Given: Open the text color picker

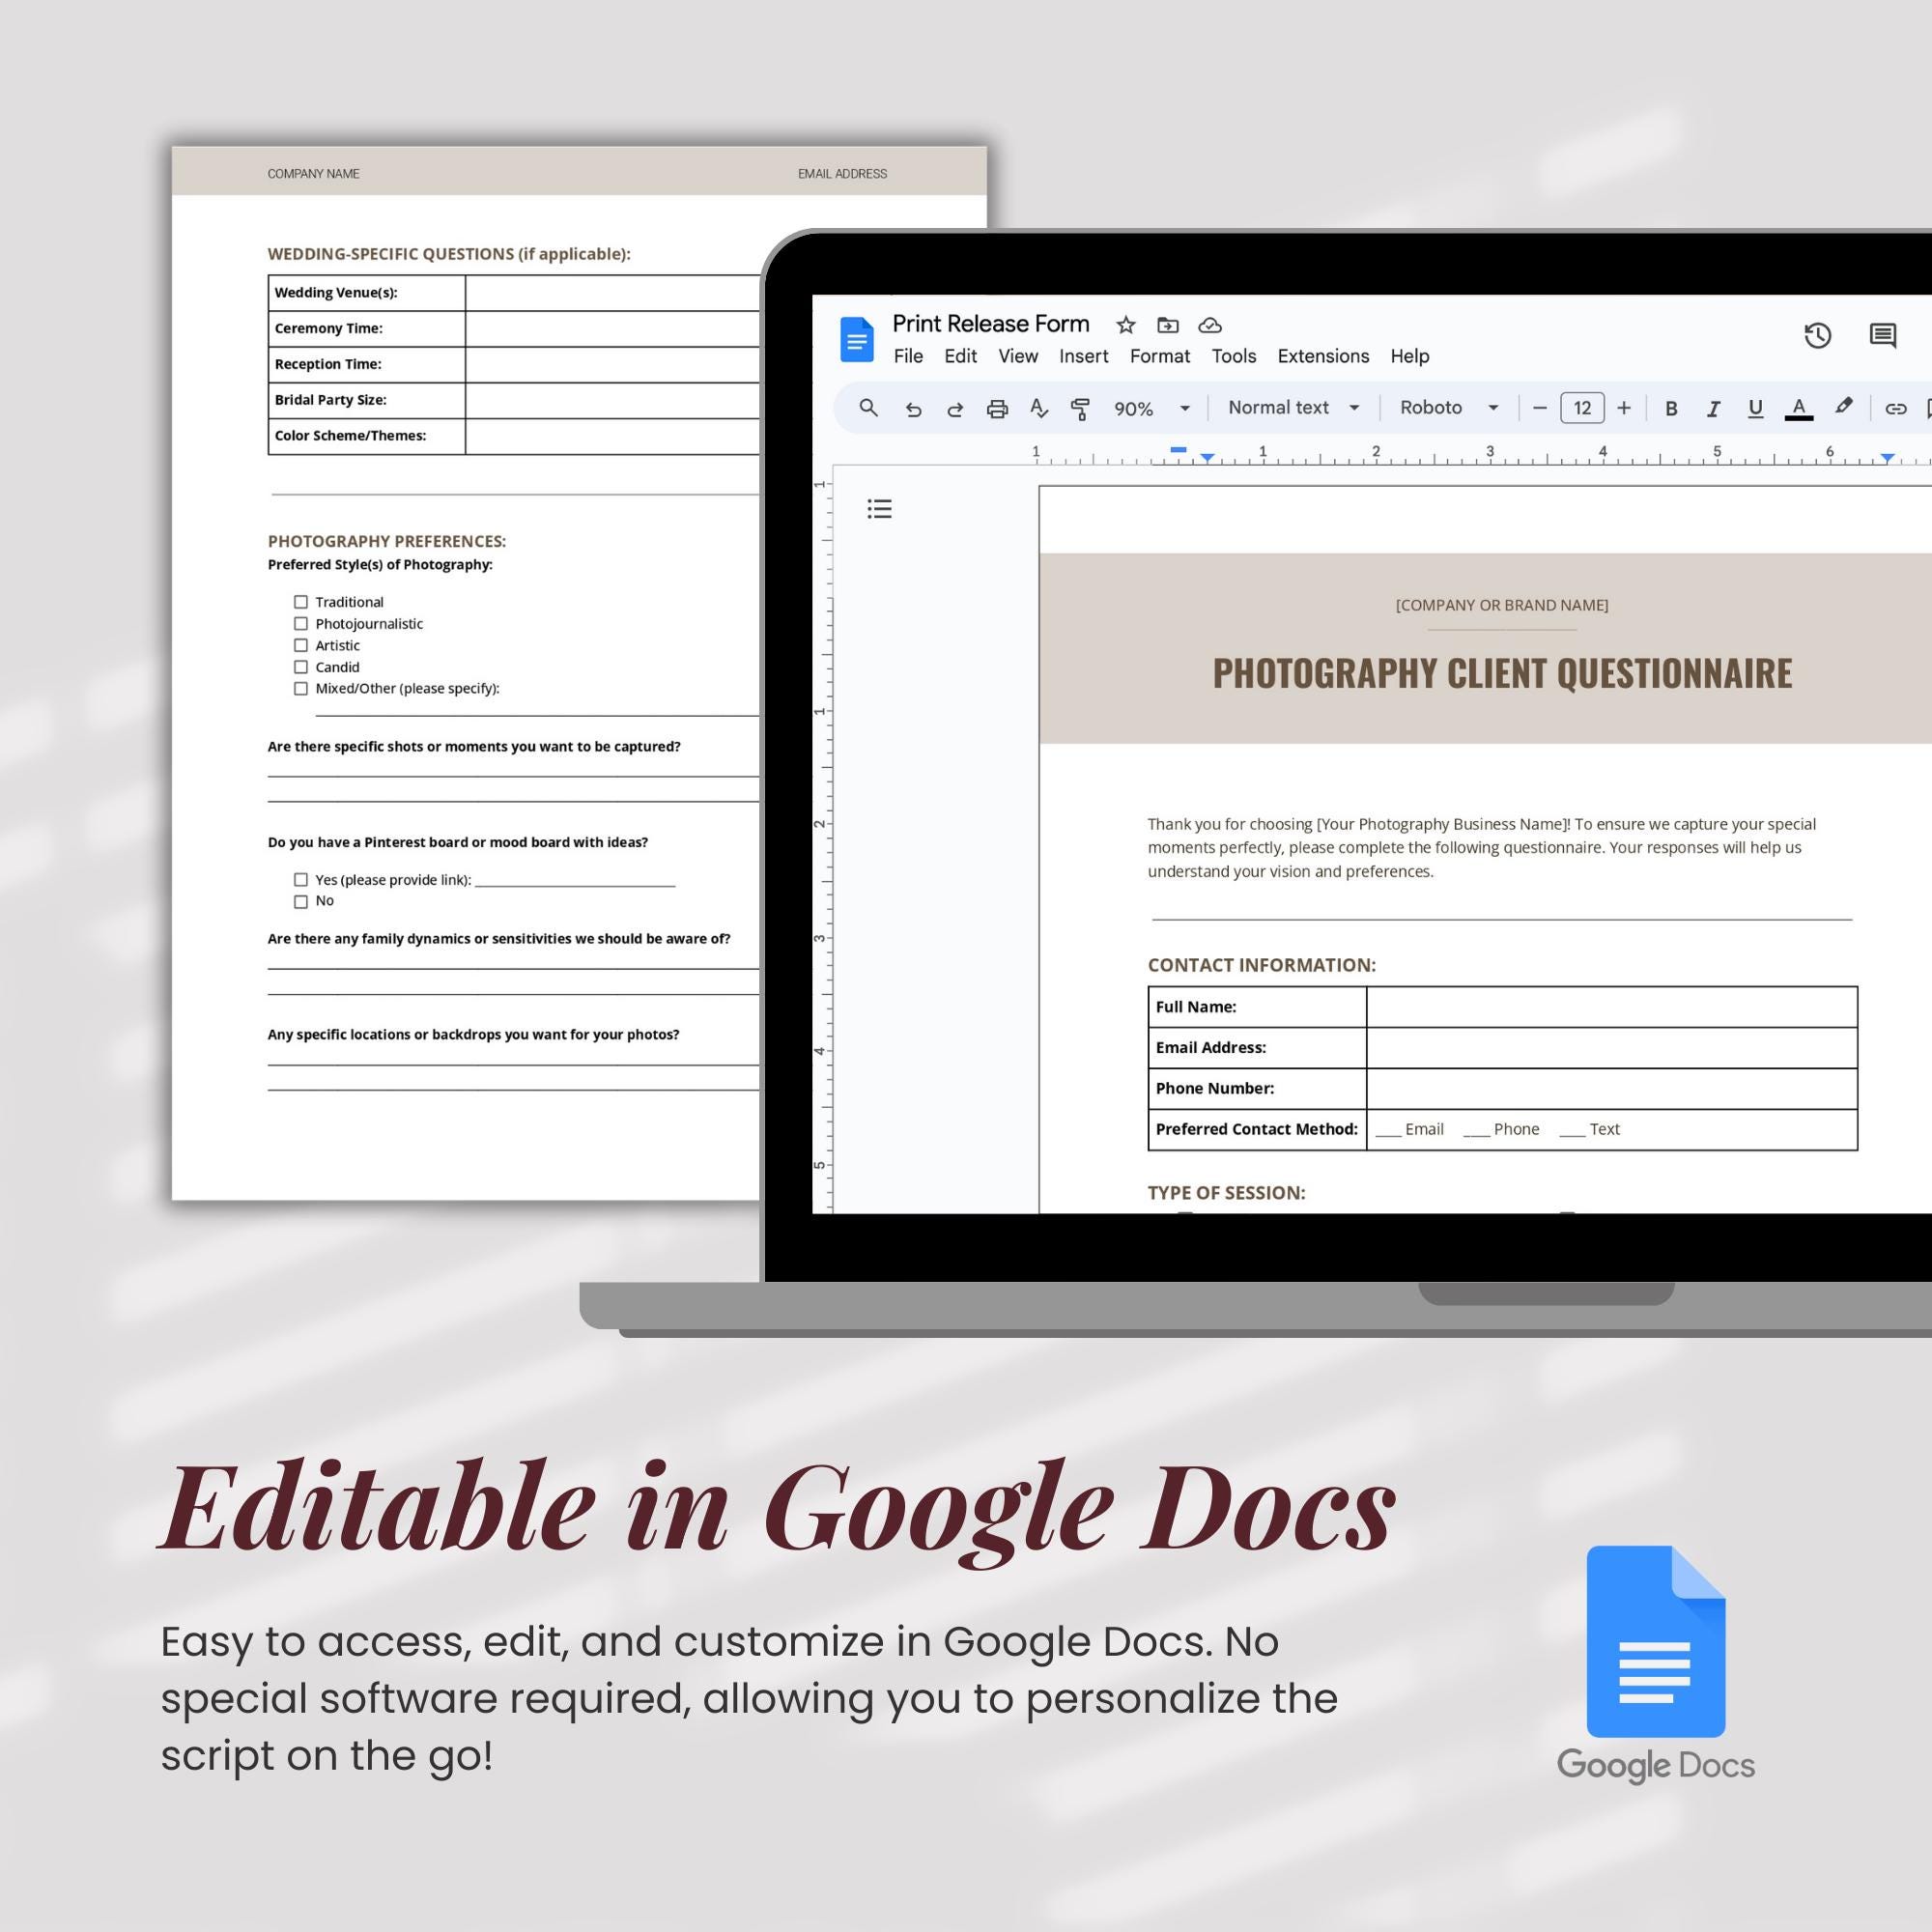Looking at the screenshot, I should click(x=1798, y=408).
